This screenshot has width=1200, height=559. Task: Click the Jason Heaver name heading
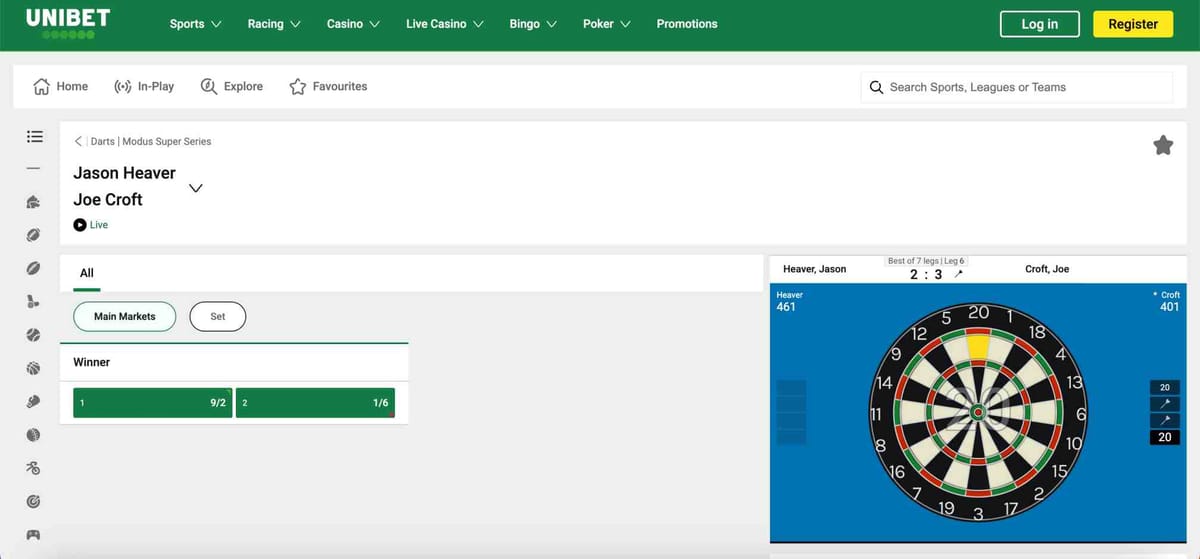(124, 173)
